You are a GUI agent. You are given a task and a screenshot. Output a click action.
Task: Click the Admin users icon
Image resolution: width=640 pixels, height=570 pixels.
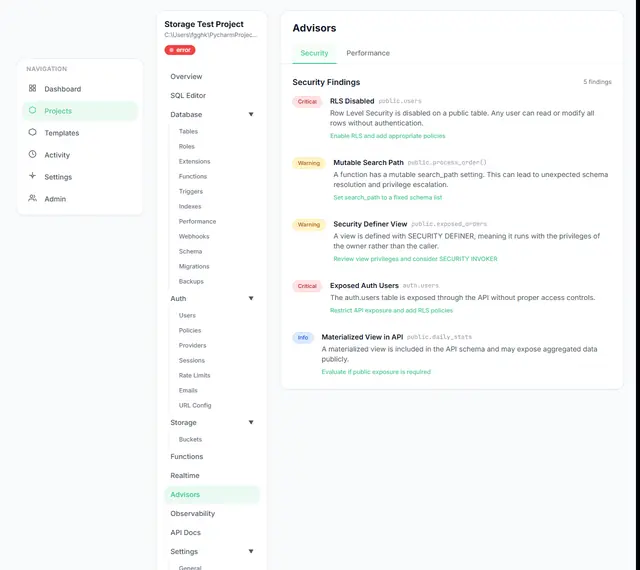[x=33, y=198]
